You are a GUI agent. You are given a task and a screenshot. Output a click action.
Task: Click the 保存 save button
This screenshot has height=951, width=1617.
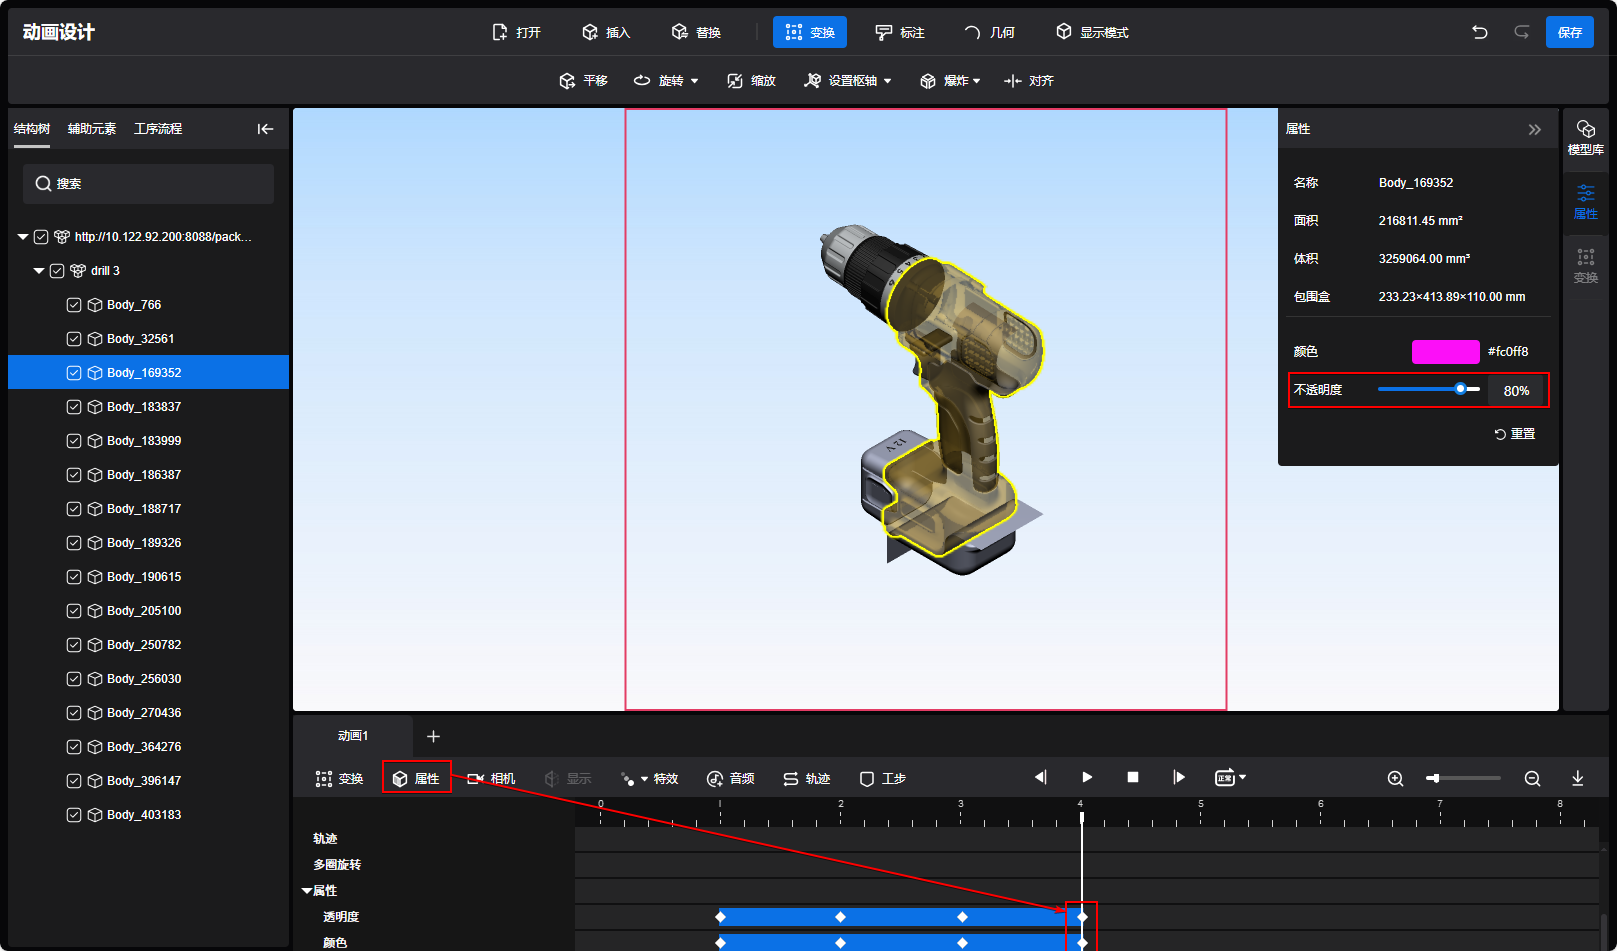pyautogui.click(x=1569, y=32)
